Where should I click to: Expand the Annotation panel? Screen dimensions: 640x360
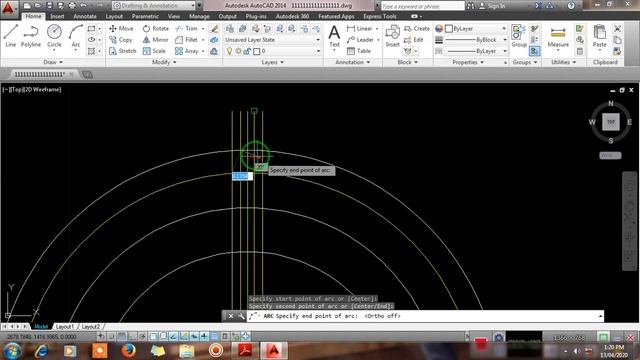tap(353, 62)
